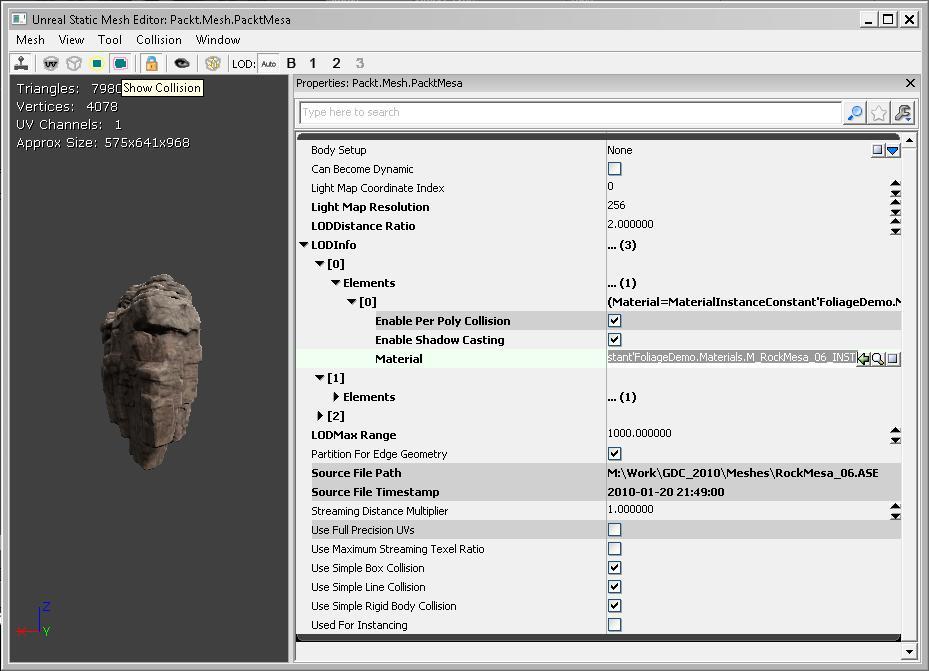
Task: Click the Light Map Resolution value 256
Action: pyautogui.click(x=616, y=205)
